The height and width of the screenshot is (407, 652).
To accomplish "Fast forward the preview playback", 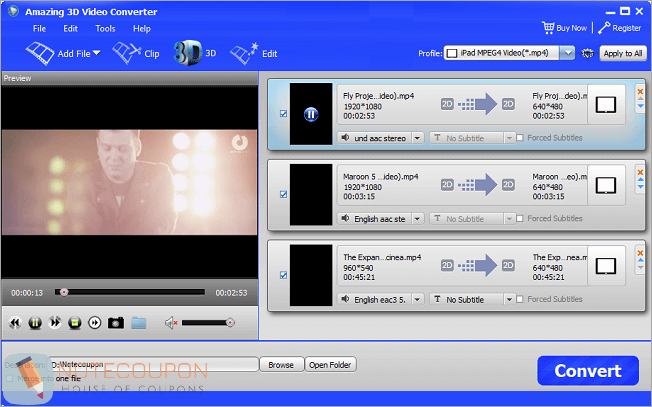I will (x=55, y=323).
